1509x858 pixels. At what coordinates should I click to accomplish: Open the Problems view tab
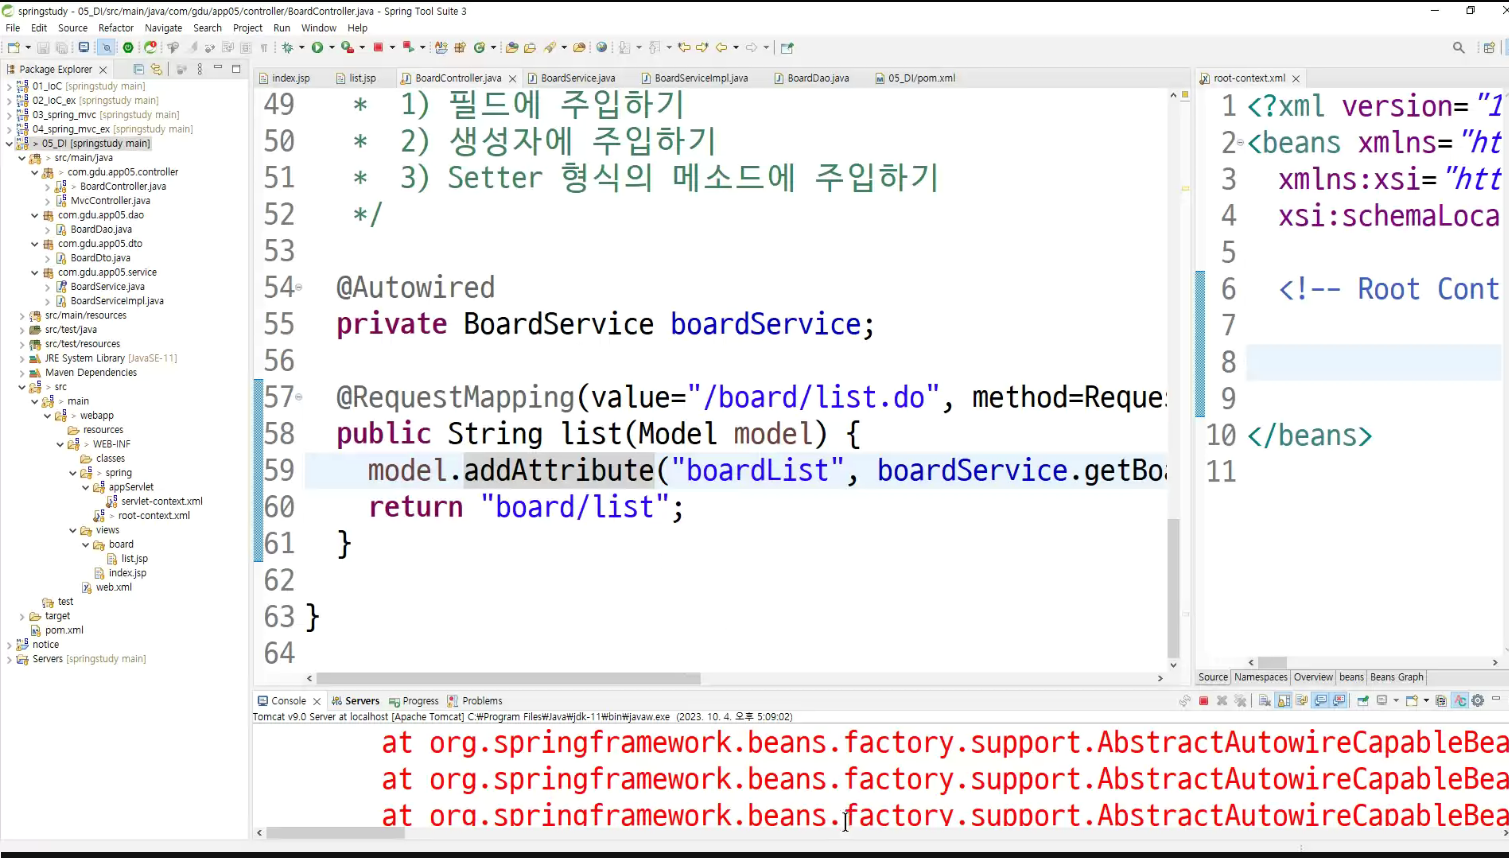tap(475, 701)
